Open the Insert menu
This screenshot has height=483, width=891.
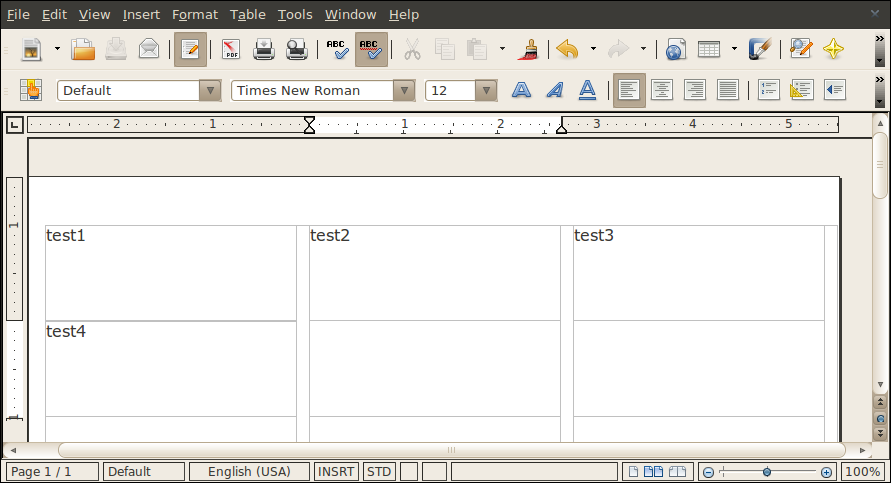[x=141, y=15]
